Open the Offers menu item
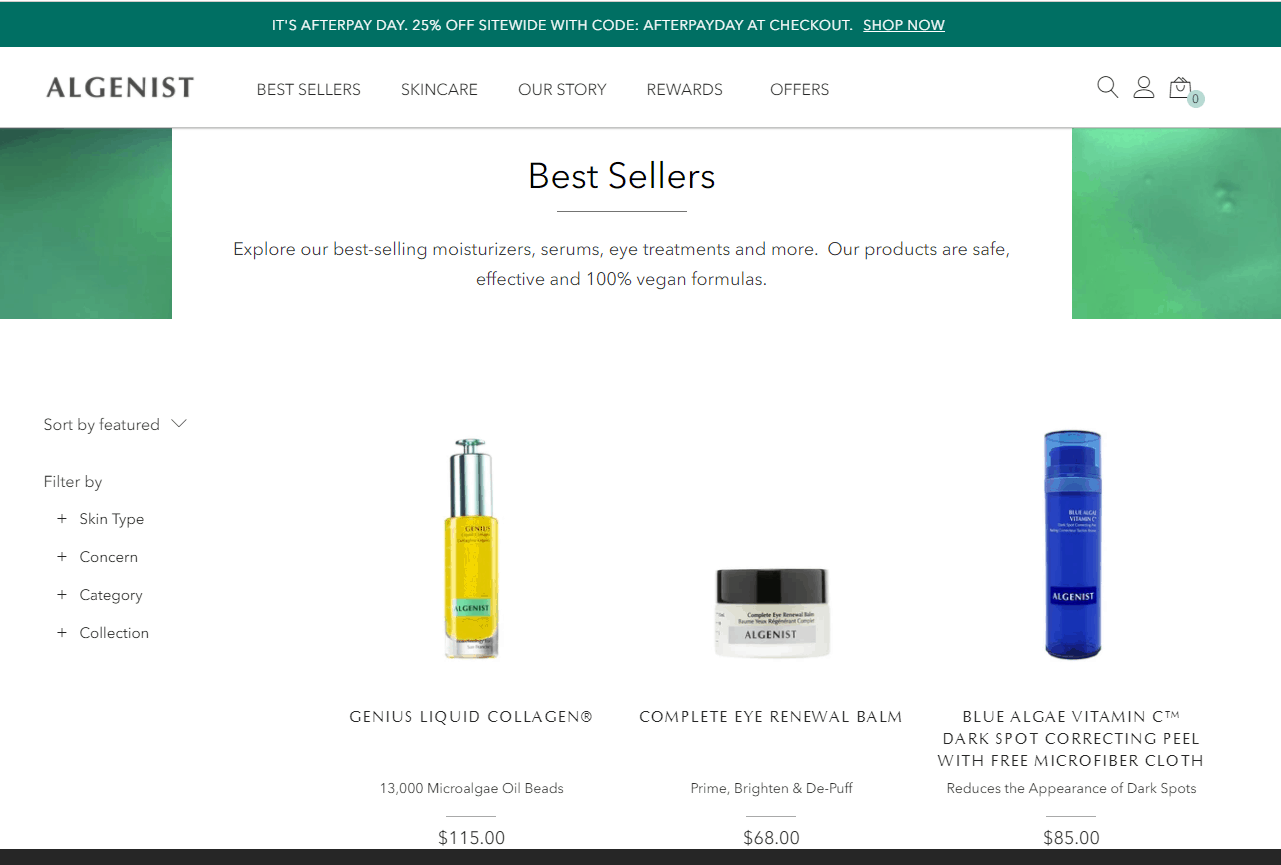The height and width of the screenshot is (865, 1281). click(799, 89)
